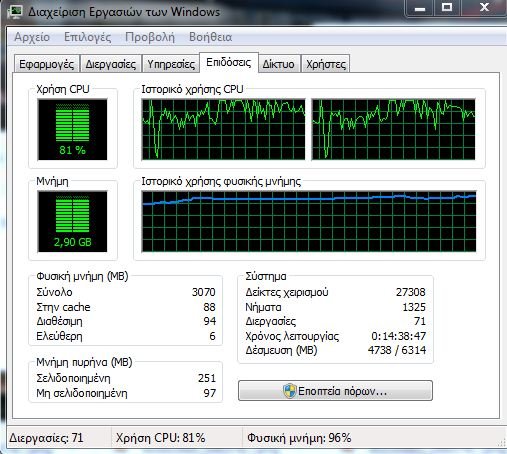Click the Διεργασίες value 71 in Σύστημα

(x=420, y=321)
